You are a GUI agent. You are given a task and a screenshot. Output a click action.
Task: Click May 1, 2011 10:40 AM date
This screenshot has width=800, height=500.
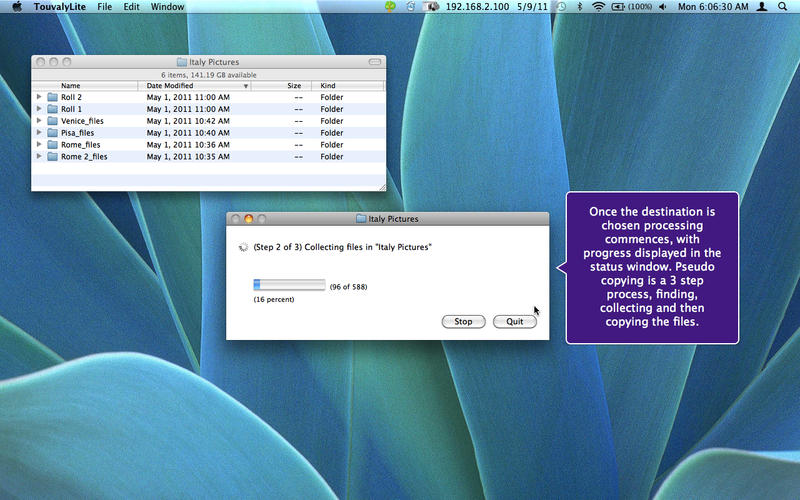pyautogui.click(x=188, y=133)
